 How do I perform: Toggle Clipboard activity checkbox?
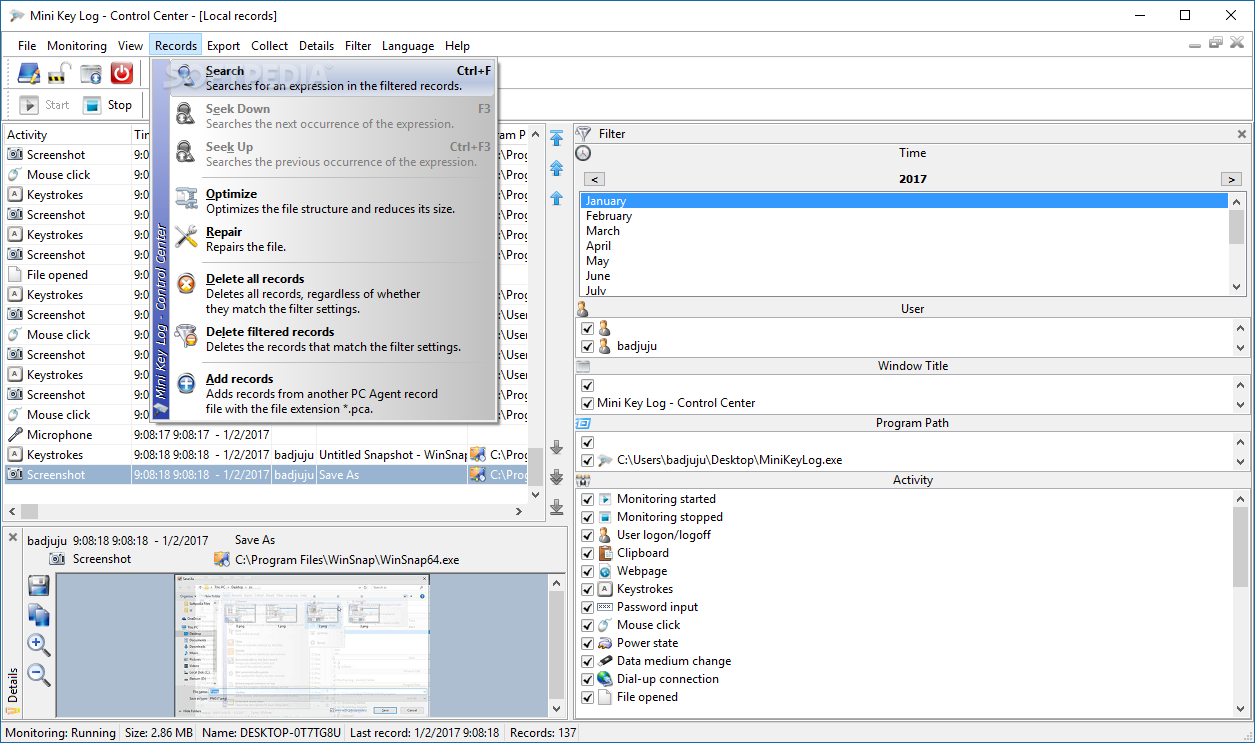coord(588,553)
